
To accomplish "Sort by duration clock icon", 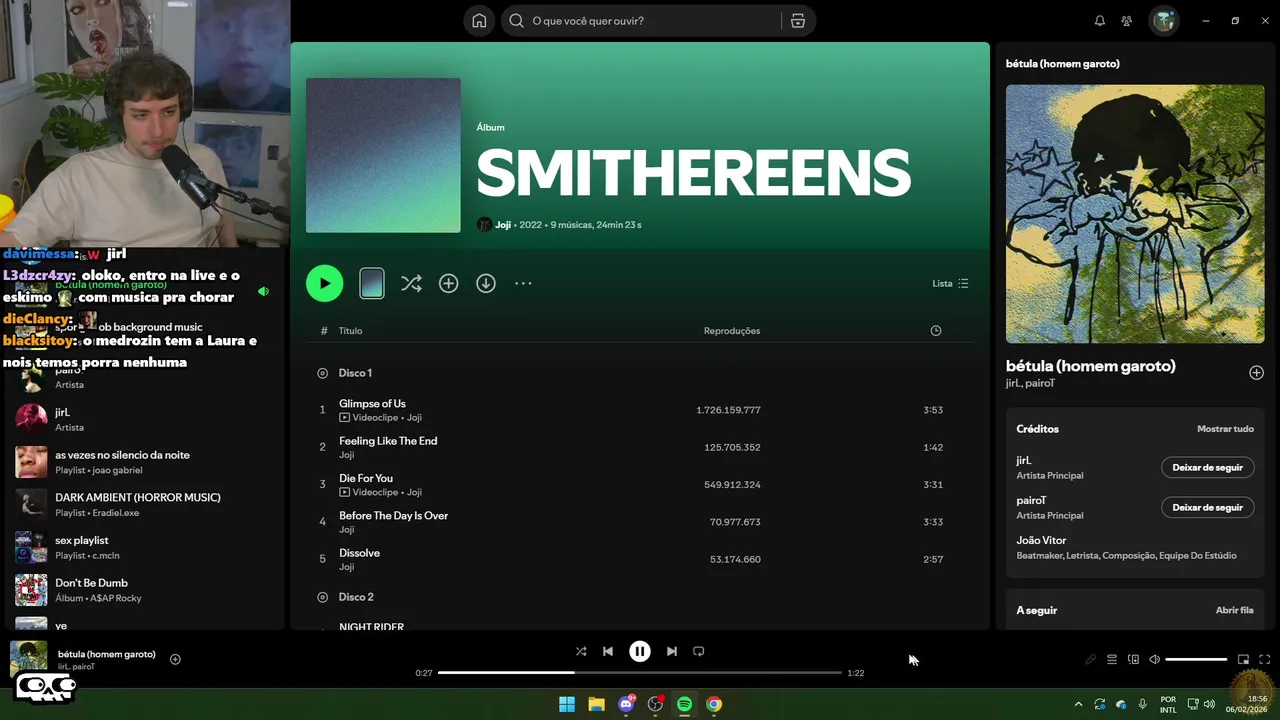I will point(936,331).
